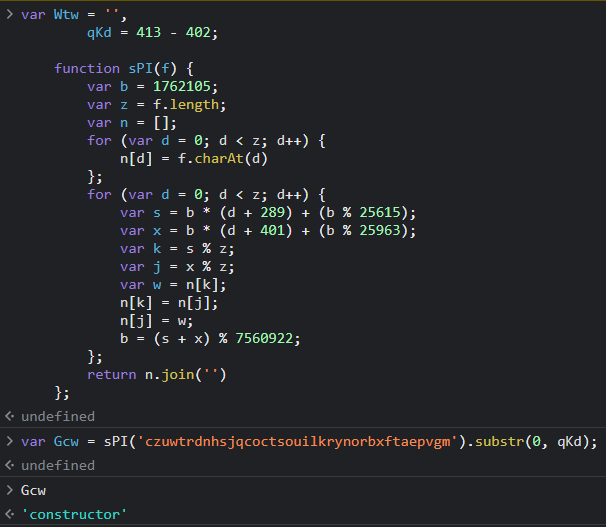Click the return arrow beside the first 'undefined'
Viewport: 606px width, 527px height.
(10, 416)
